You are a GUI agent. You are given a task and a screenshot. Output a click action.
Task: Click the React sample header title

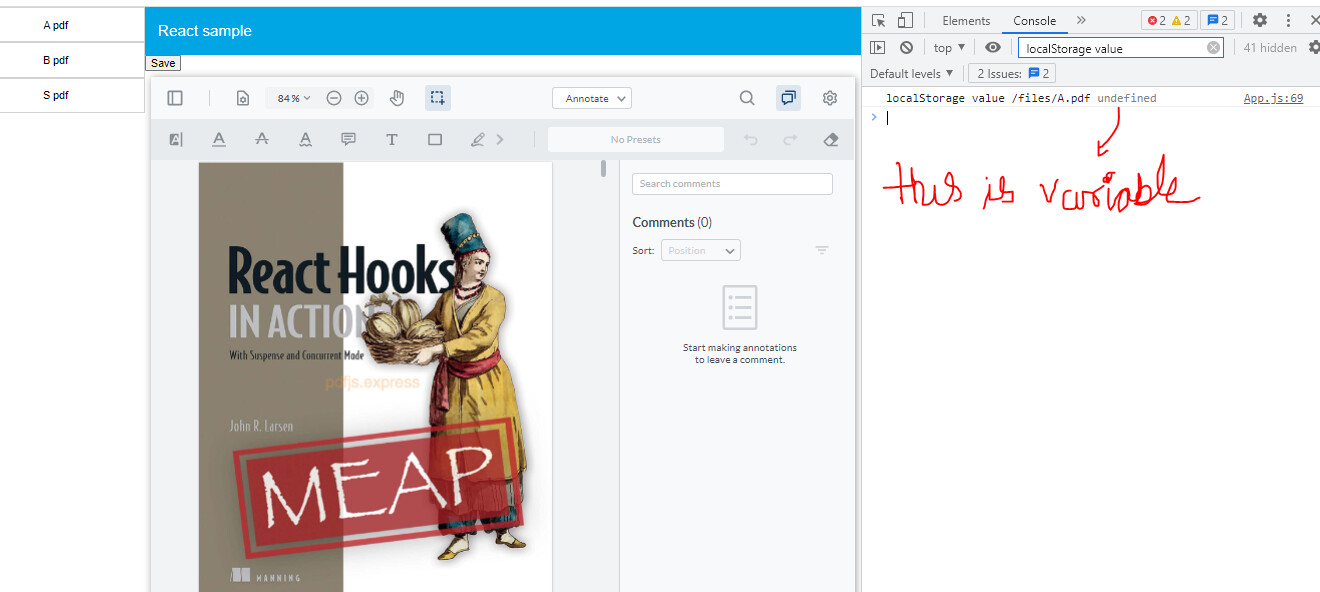pyautogui.click(x=205, y=31)
